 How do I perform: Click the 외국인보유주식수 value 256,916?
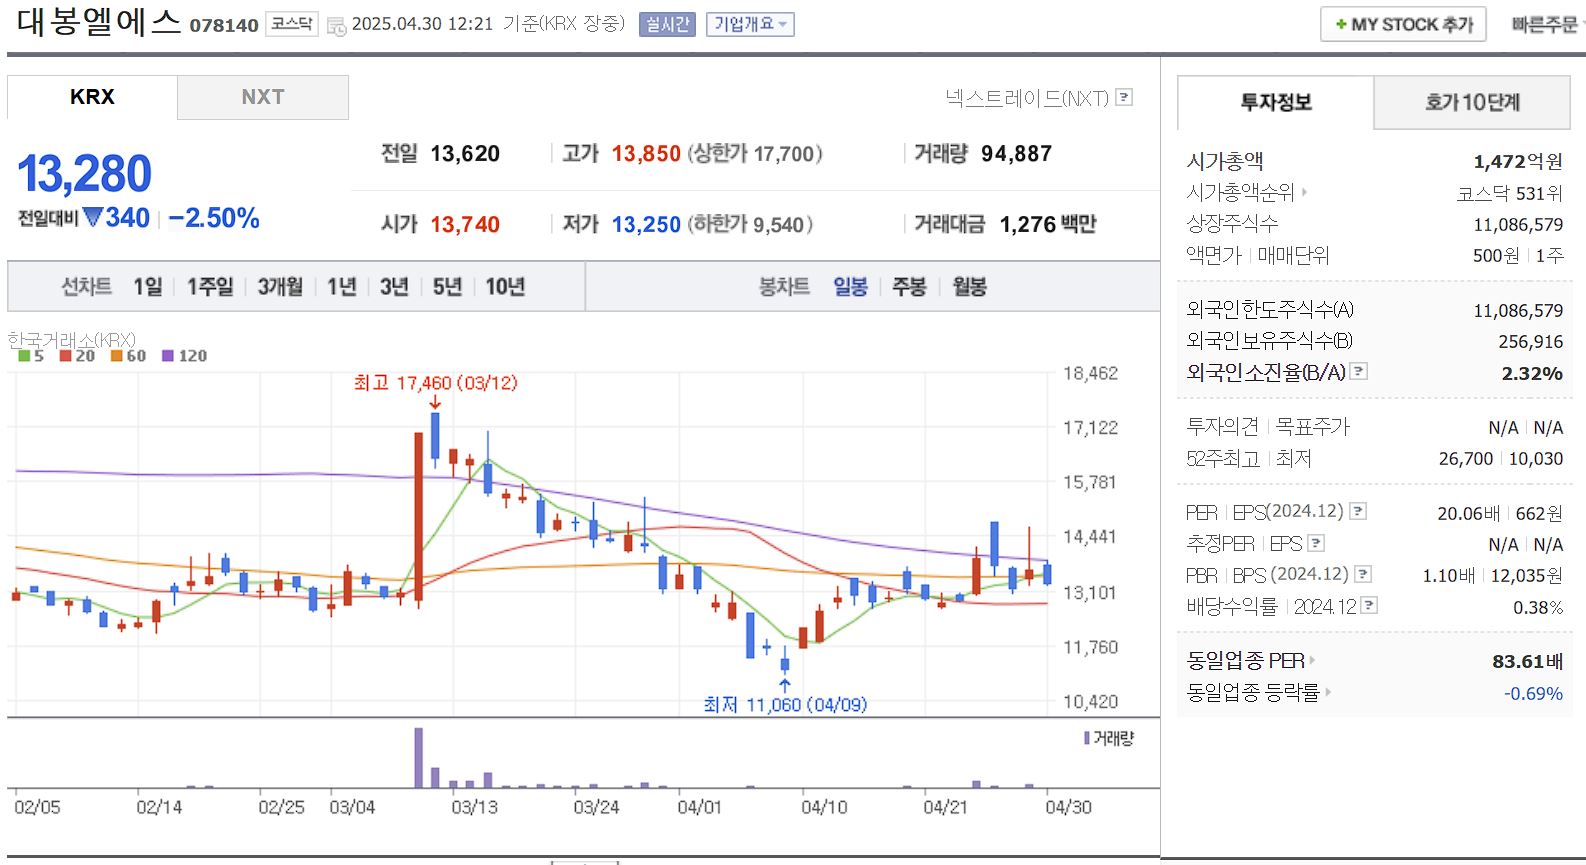(x=1530, y=342)
